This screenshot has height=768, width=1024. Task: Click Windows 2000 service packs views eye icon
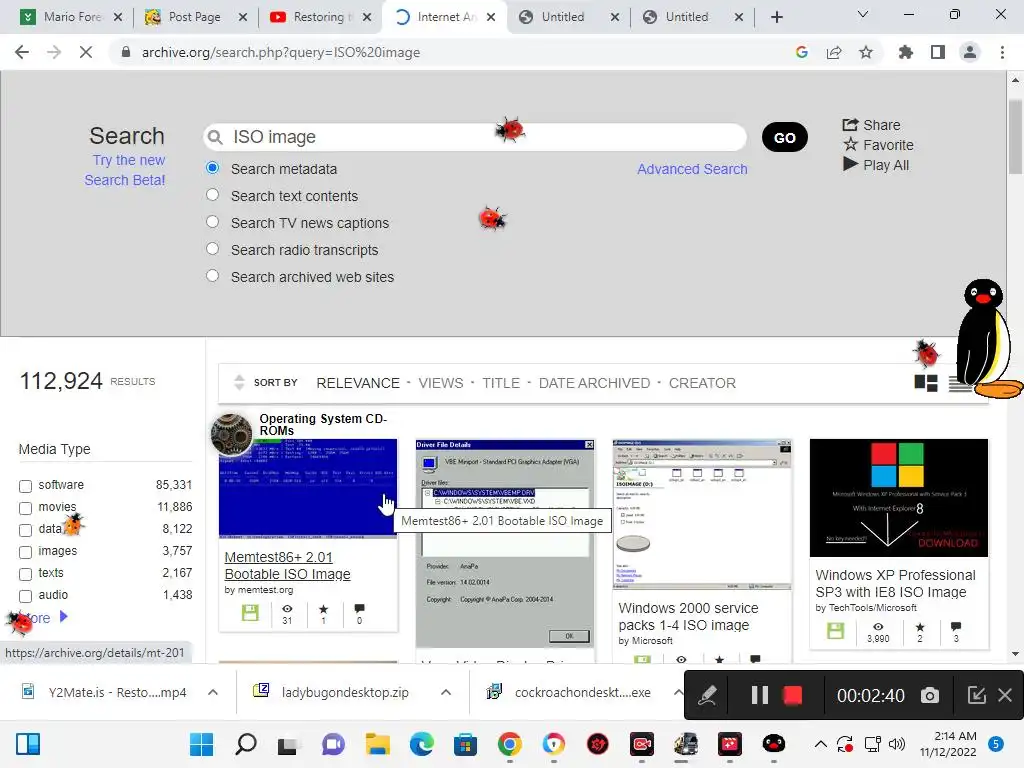(681, 660)
